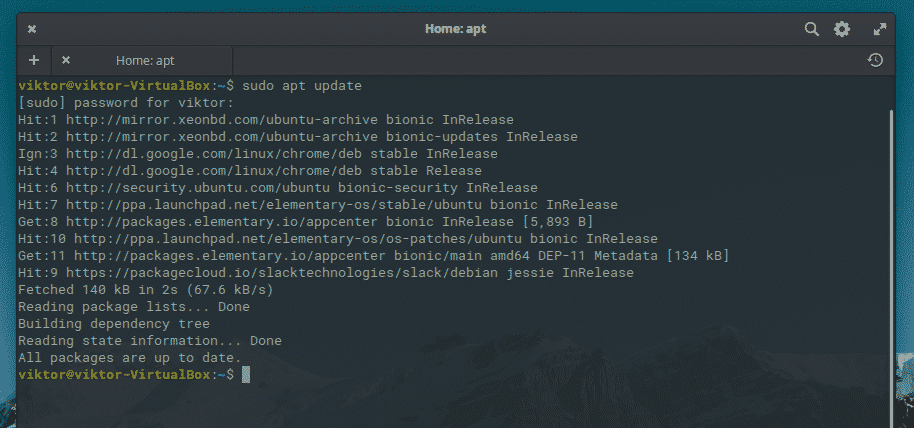Click the Hit:6 security.ubuntu.com line
This screenshot has width=914, height=428.
tap(278, 188)
